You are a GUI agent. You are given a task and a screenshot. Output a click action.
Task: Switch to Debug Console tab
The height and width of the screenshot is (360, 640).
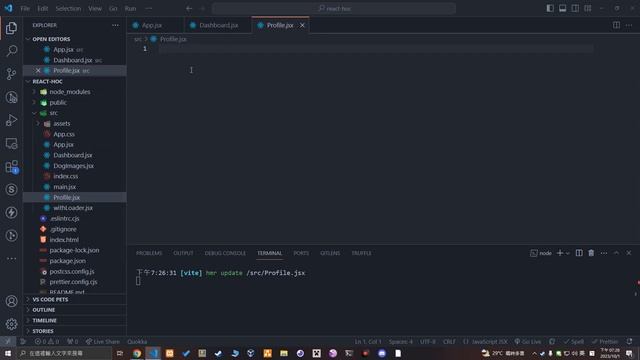[x=225, y=253]
